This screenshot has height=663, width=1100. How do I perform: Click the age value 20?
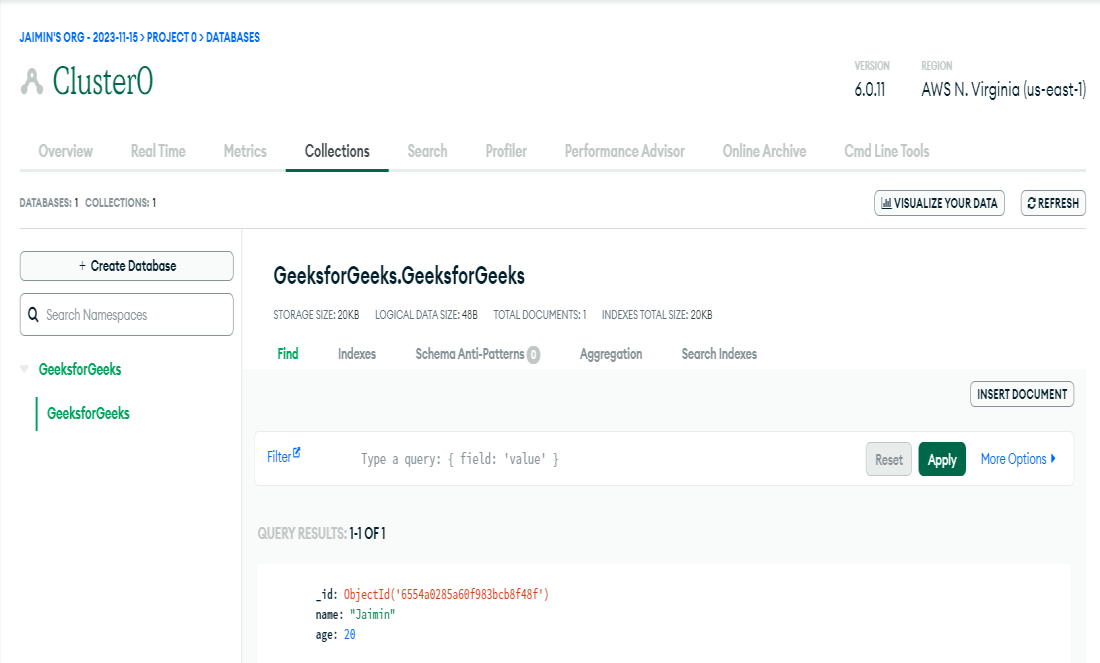[349, 634]
